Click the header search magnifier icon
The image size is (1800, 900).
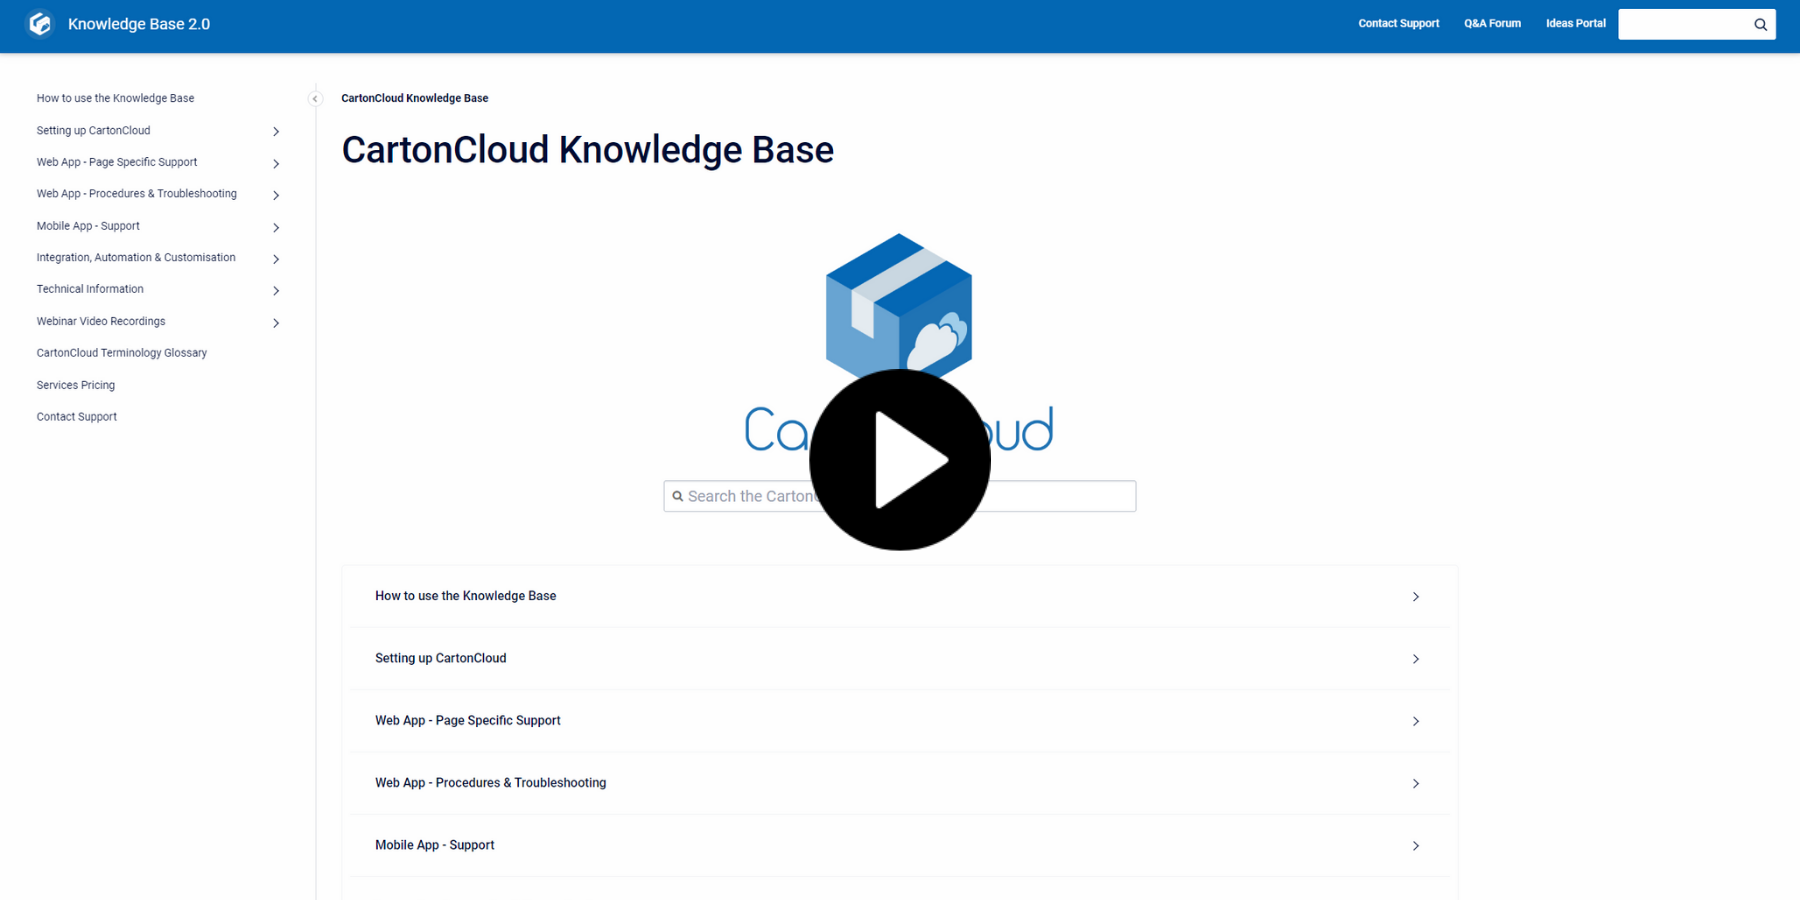click(1760, 25)
